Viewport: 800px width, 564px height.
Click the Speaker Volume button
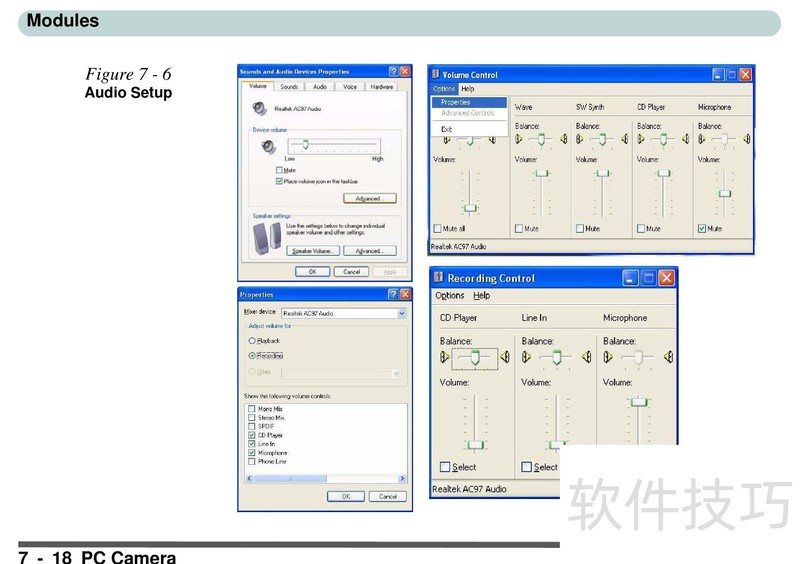pos(313,251)
